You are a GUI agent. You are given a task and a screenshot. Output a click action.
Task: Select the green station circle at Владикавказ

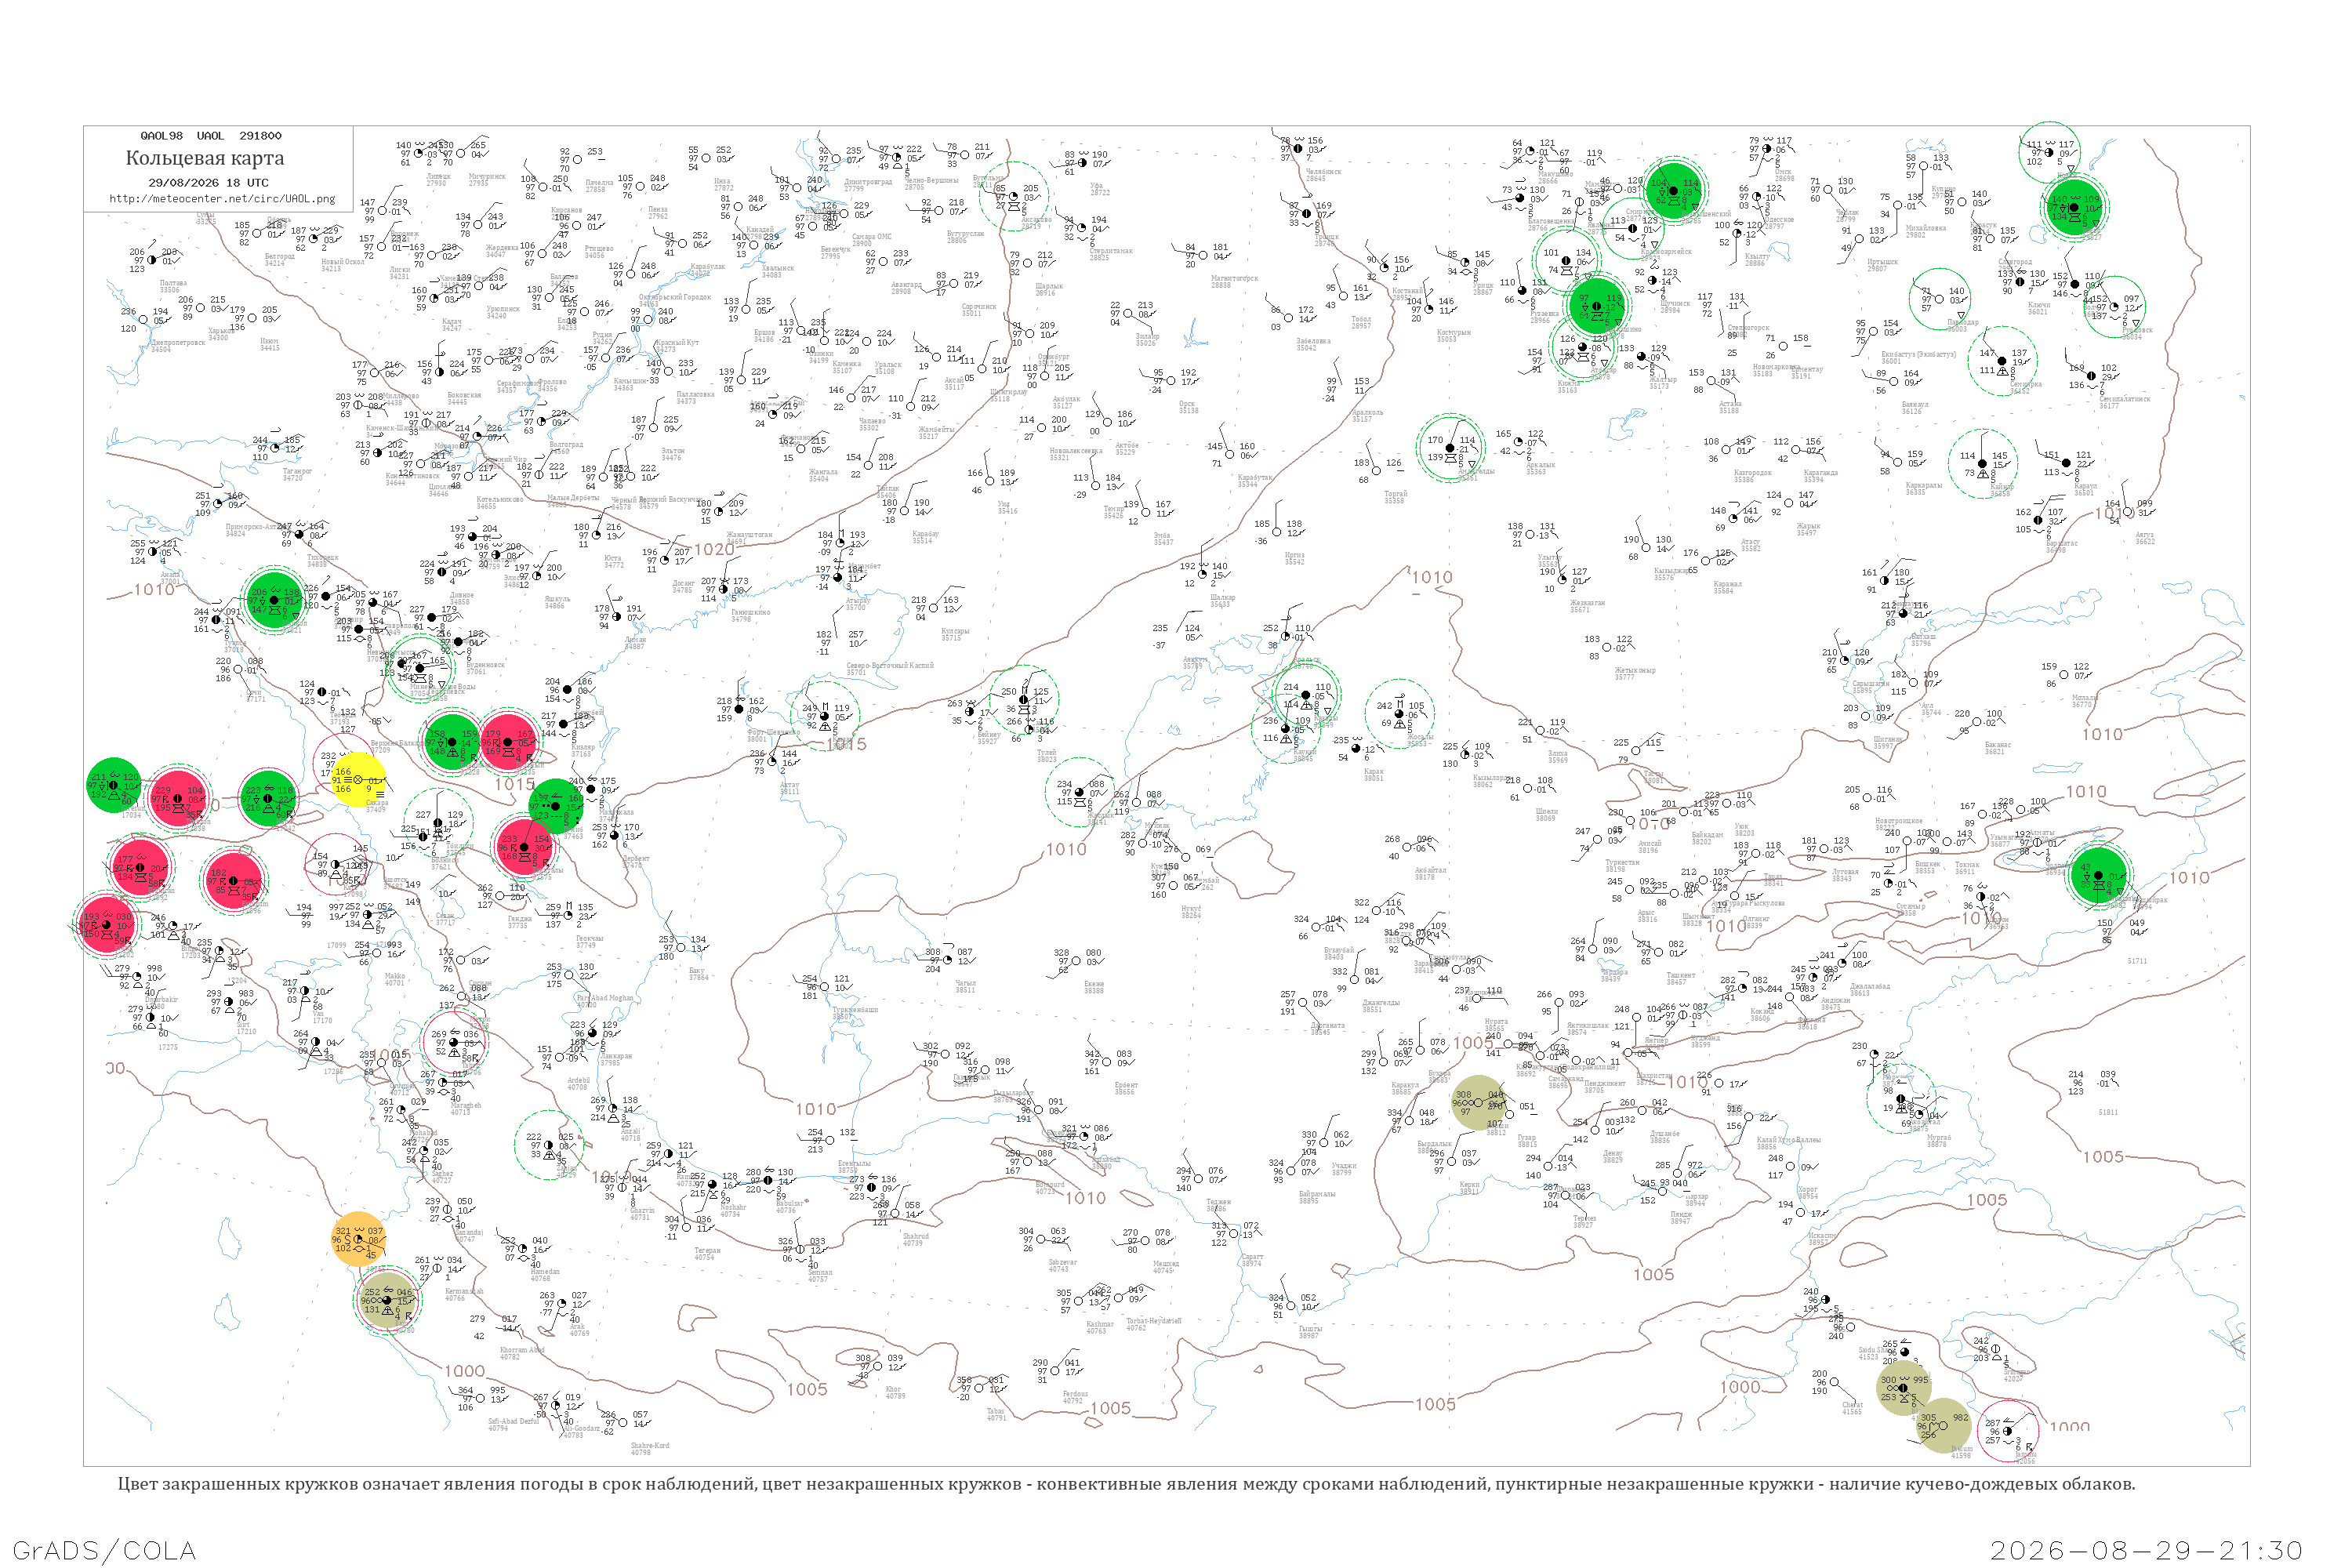coord(452,742)
